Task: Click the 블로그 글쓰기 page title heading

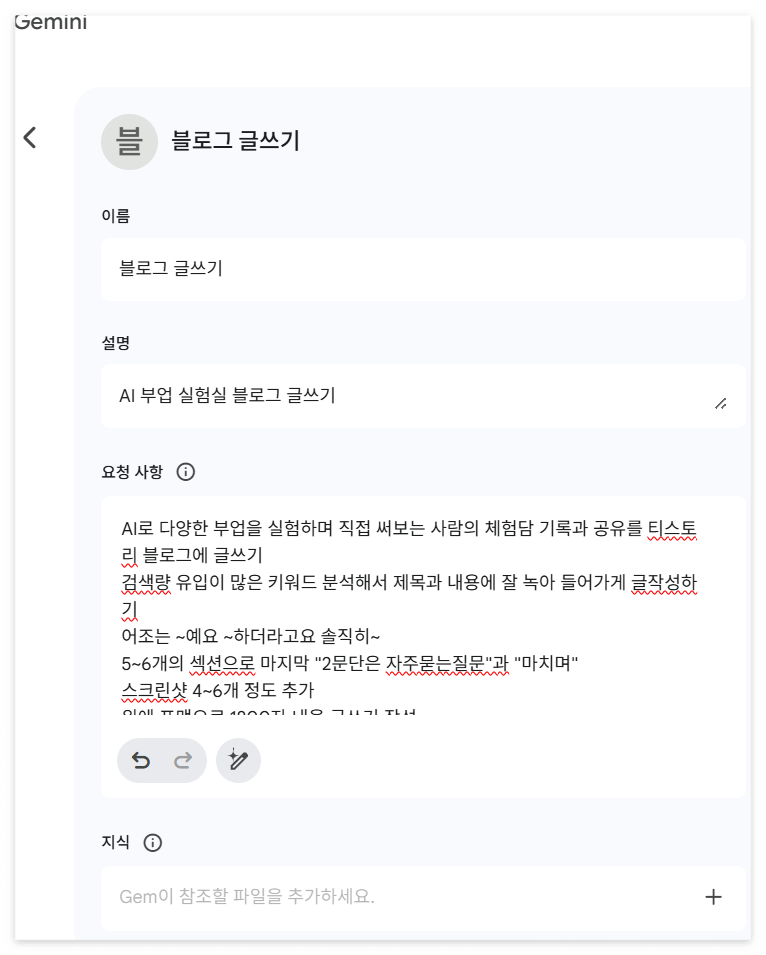Action: click(236, 141)
